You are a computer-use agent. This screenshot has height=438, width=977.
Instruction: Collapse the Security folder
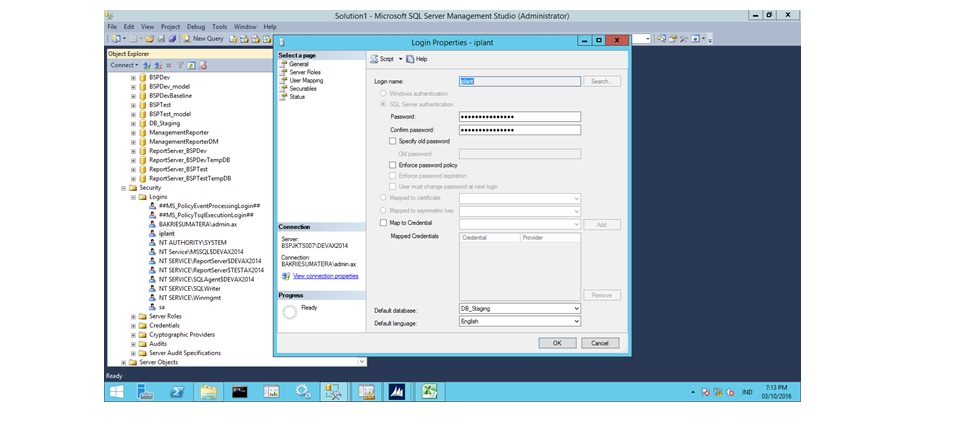123,188
